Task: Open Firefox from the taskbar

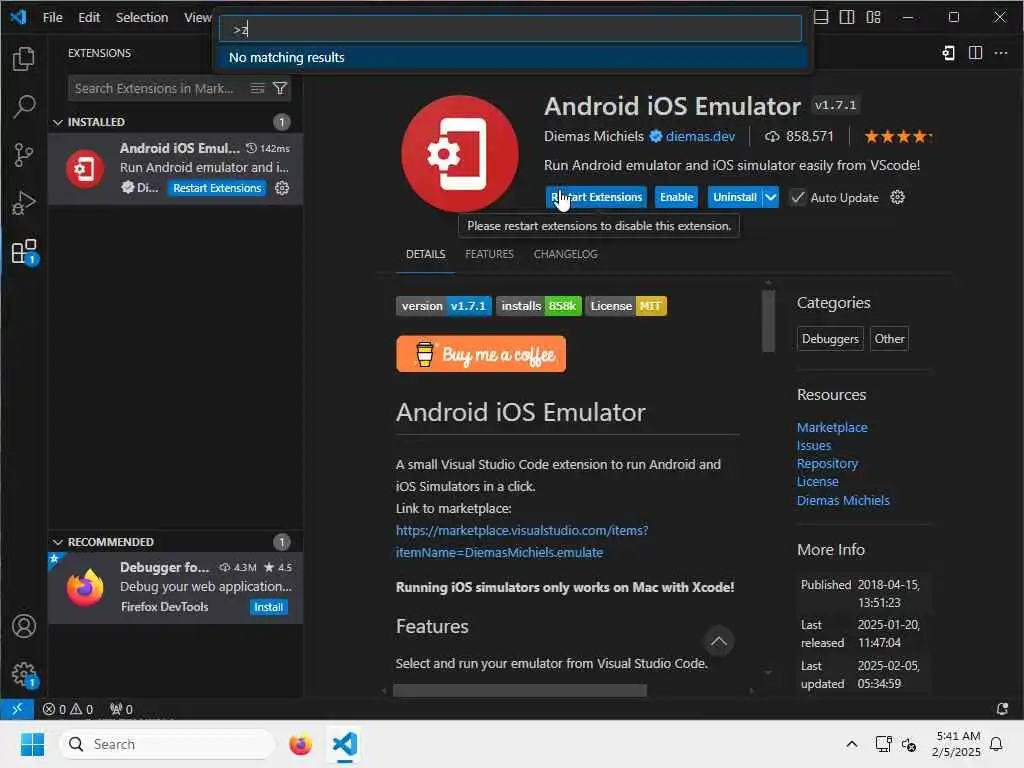Action: [x=300, y=744]
